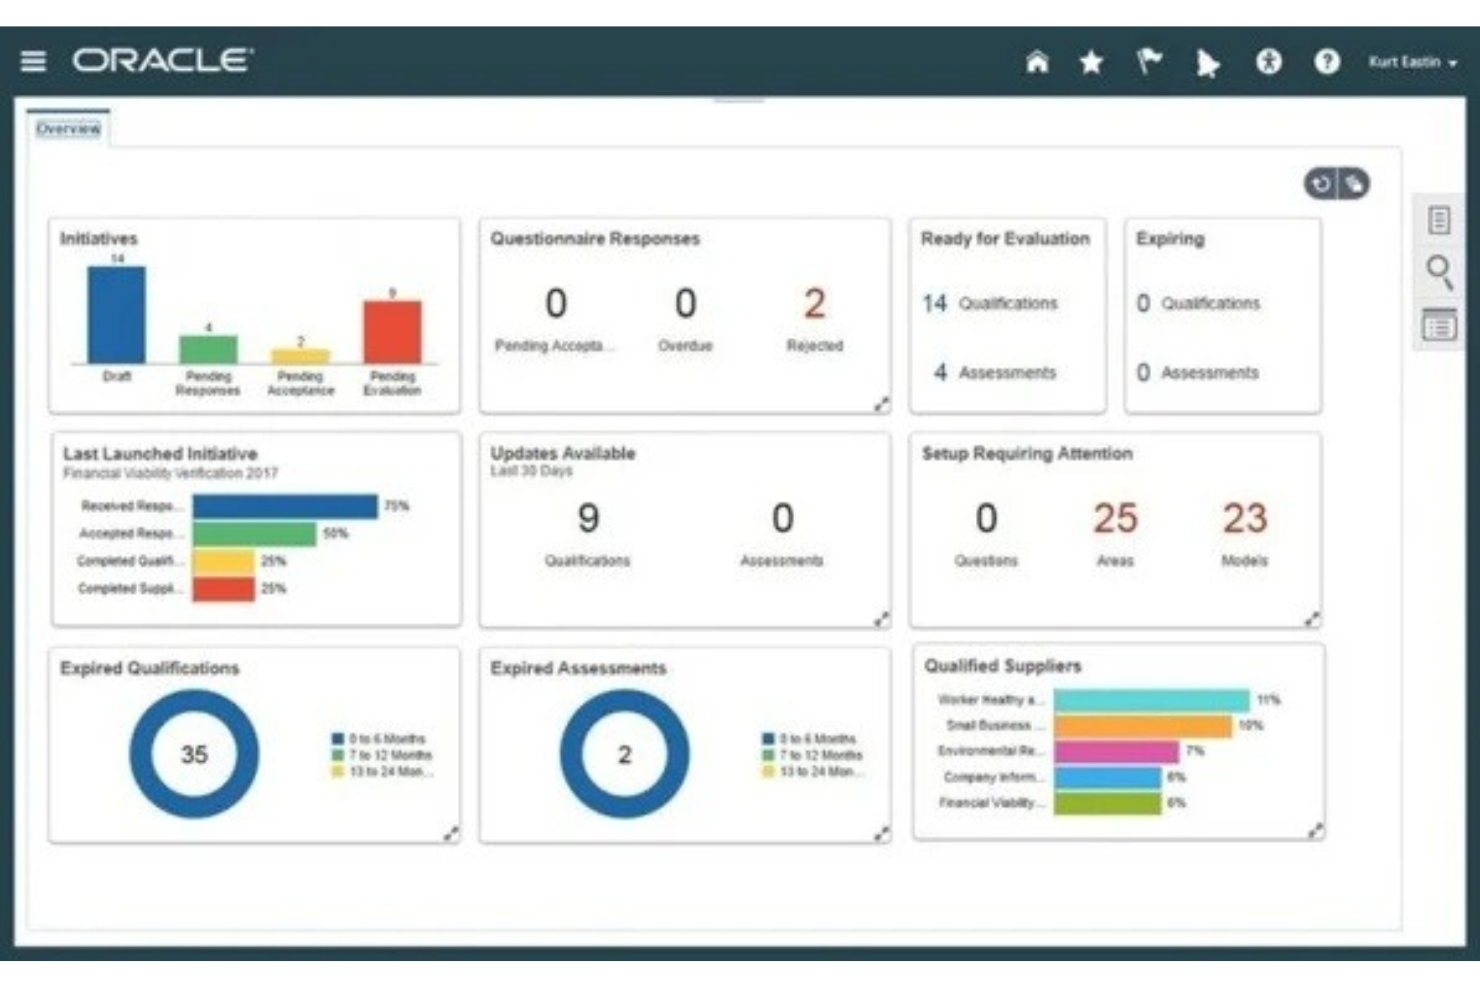Image resolution: width=1480 pixels, height=987 pixels.
Task: Expand the Qualified Suppliers tile
Action: coord(1313,831)
